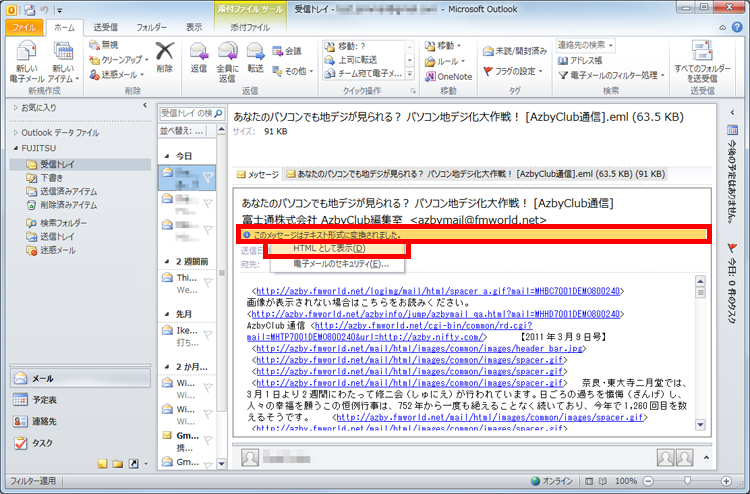Viewport: 750px width, 494px height.
Task: Switch to 連絡先 contacts view
Action: (80, 421)
